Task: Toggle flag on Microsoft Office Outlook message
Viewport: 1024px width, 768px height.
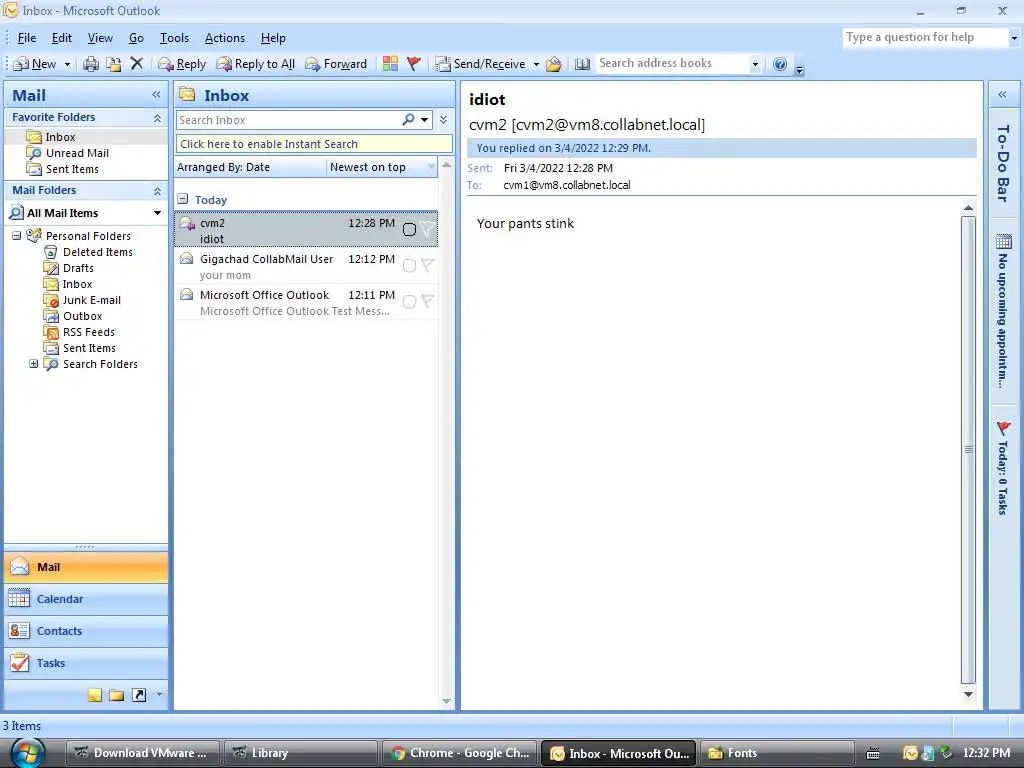Action: coord(428,301)
